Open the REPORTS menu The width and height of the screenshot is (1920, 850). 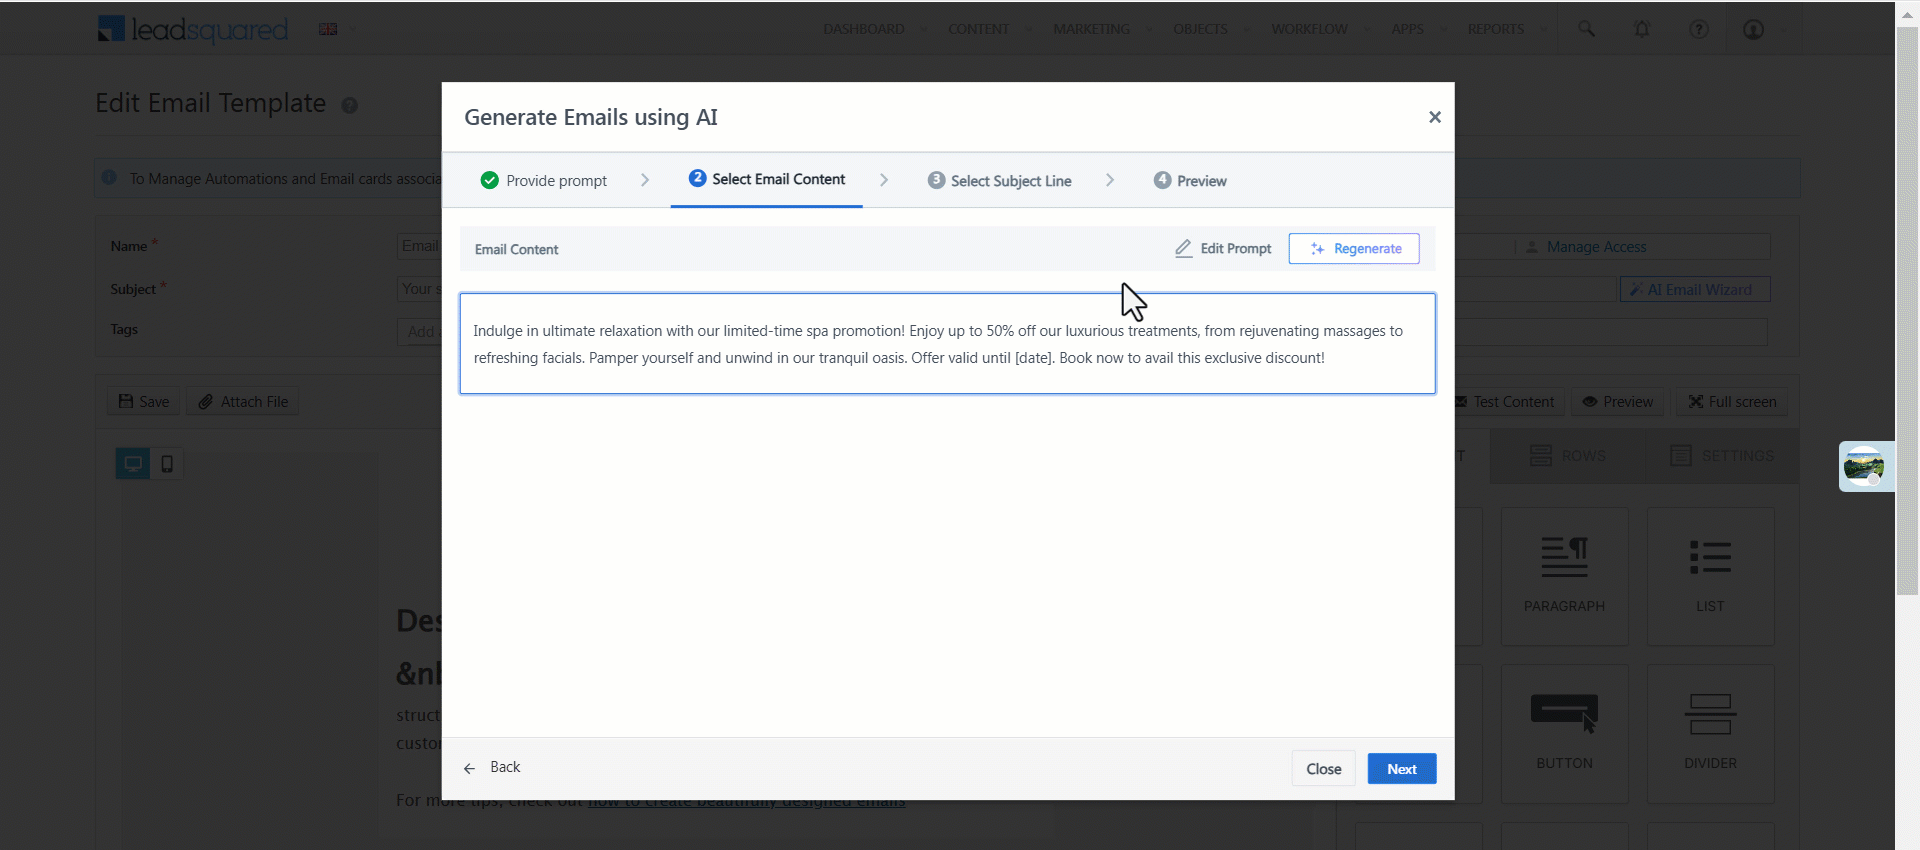coord(1496,29)
